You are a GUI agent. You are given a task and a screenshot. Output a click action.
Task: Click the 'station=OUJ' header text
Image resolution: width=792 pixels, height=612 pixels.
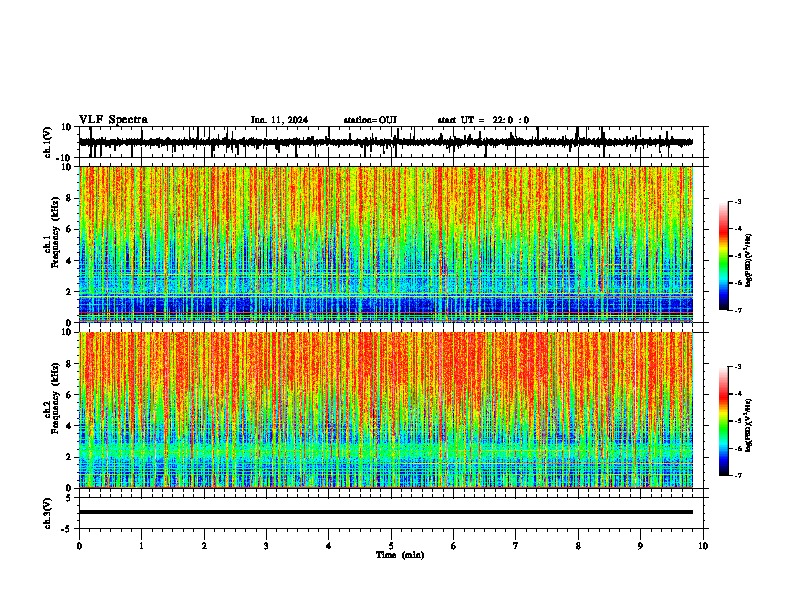[x=370, y=120]
